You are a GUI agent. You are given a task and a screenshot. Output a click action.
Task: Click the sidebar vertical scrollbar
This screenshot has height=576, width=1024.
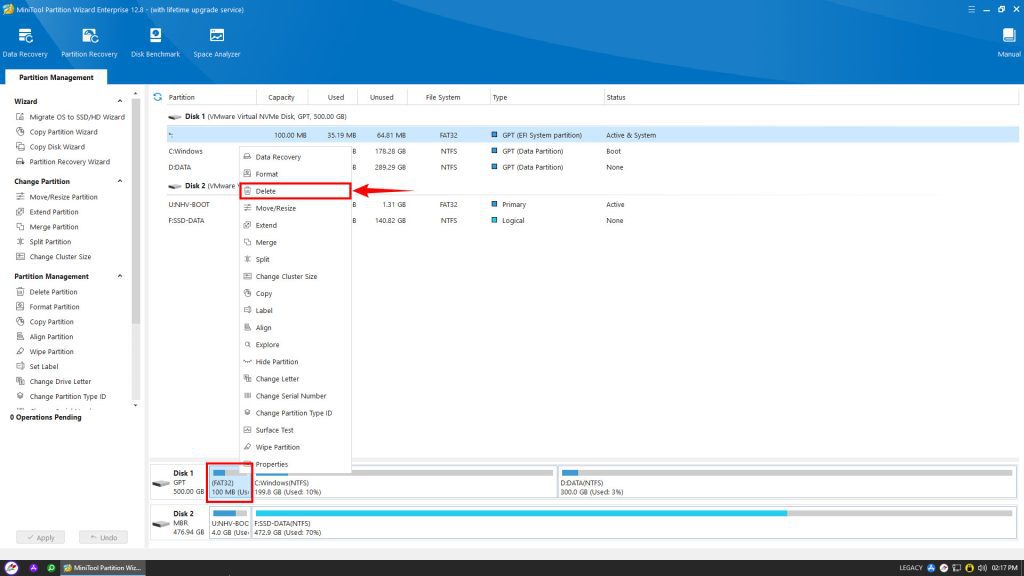click(x=136, y=212)
